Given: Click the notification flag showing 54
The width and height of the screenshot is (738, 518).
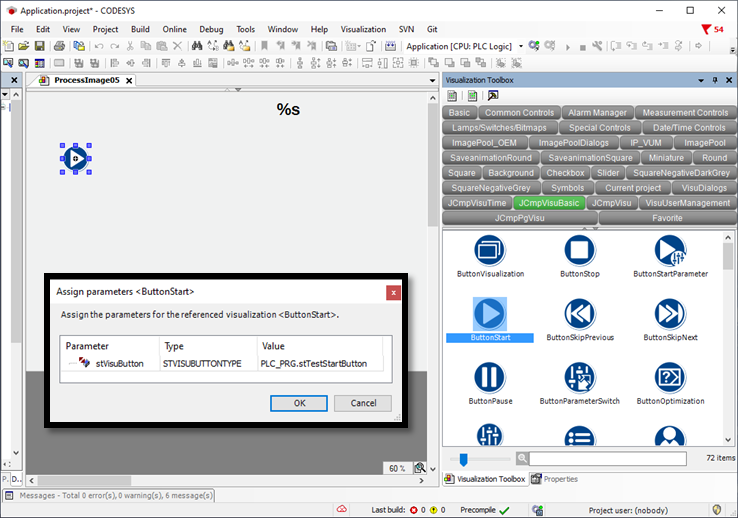Looking at the screenshot, I should coord(712,29).
